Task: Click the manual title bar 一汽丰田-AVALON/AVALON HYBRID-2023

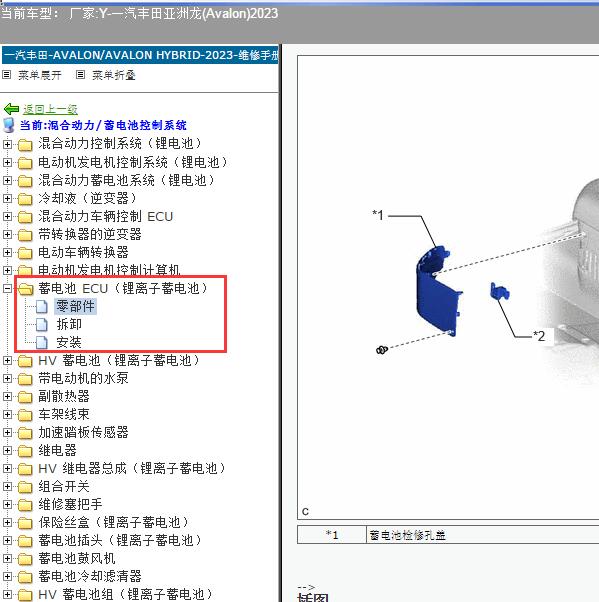Action: (x=140, y=55)
